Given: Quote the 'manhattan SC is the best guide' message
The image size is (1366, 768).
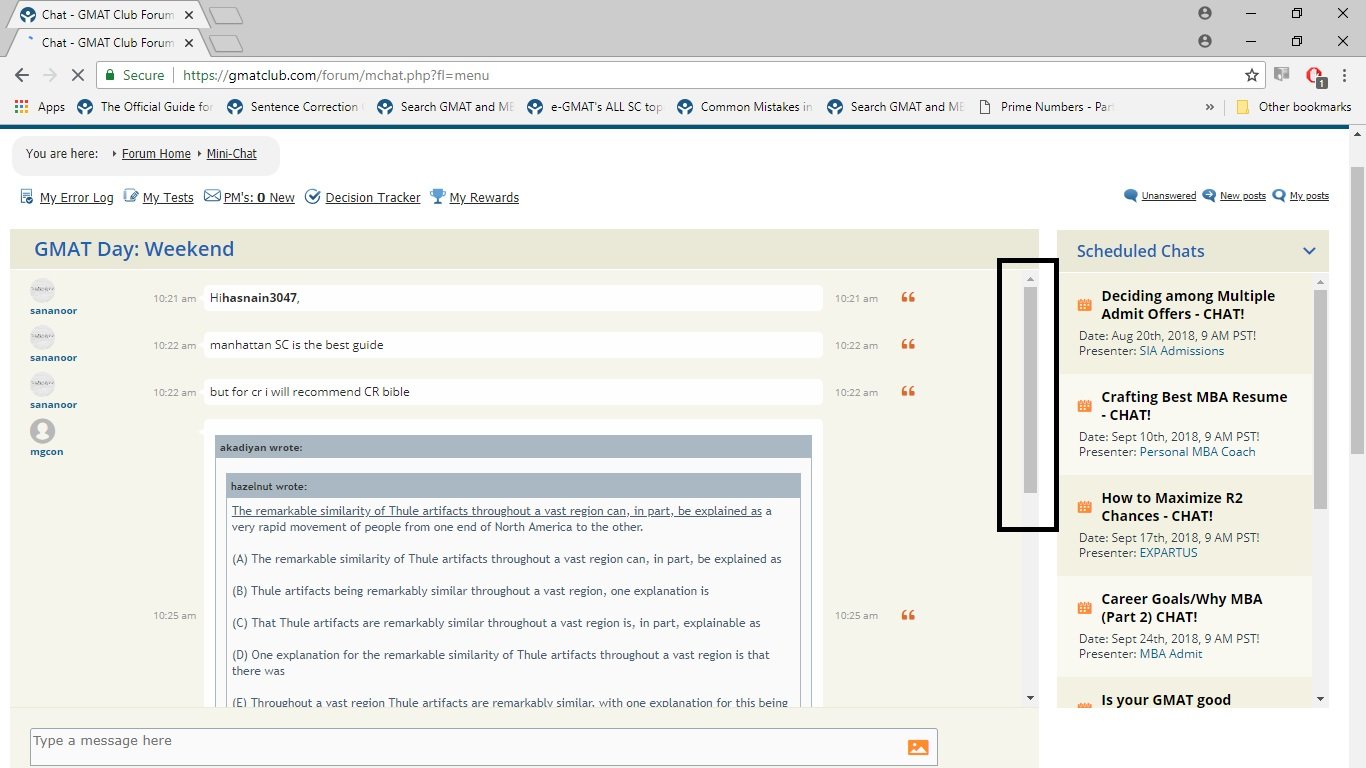Looking at the screenshot, I should coord(907,344).
